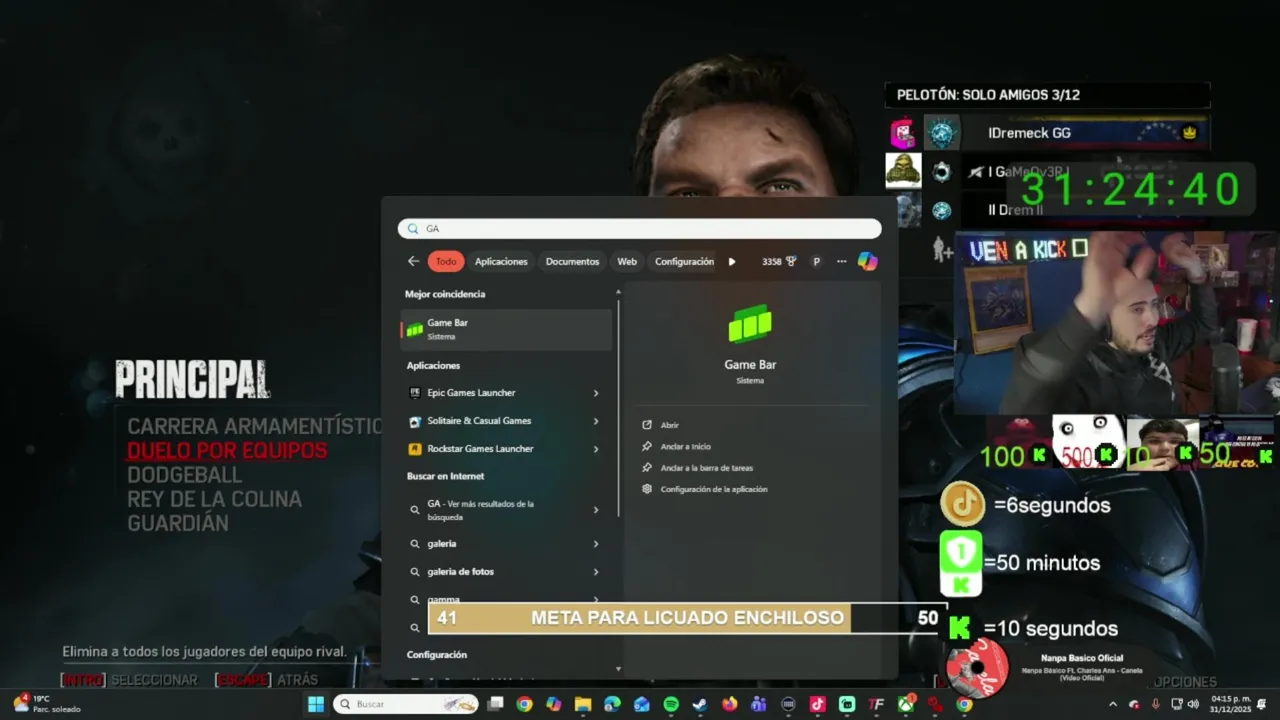This screenshot has height=720, width=1280.
Task: Expand 'galeria de fotos' suggestion chevron
Action: point(596,572)
